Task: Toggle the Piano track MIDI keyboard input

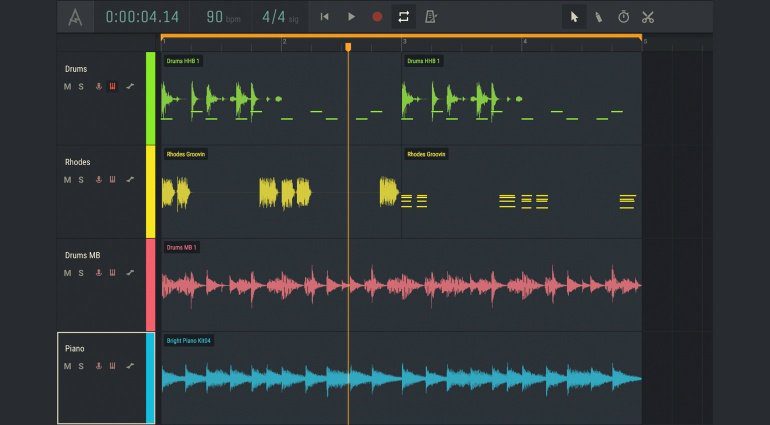Action: tap(112, 367)
